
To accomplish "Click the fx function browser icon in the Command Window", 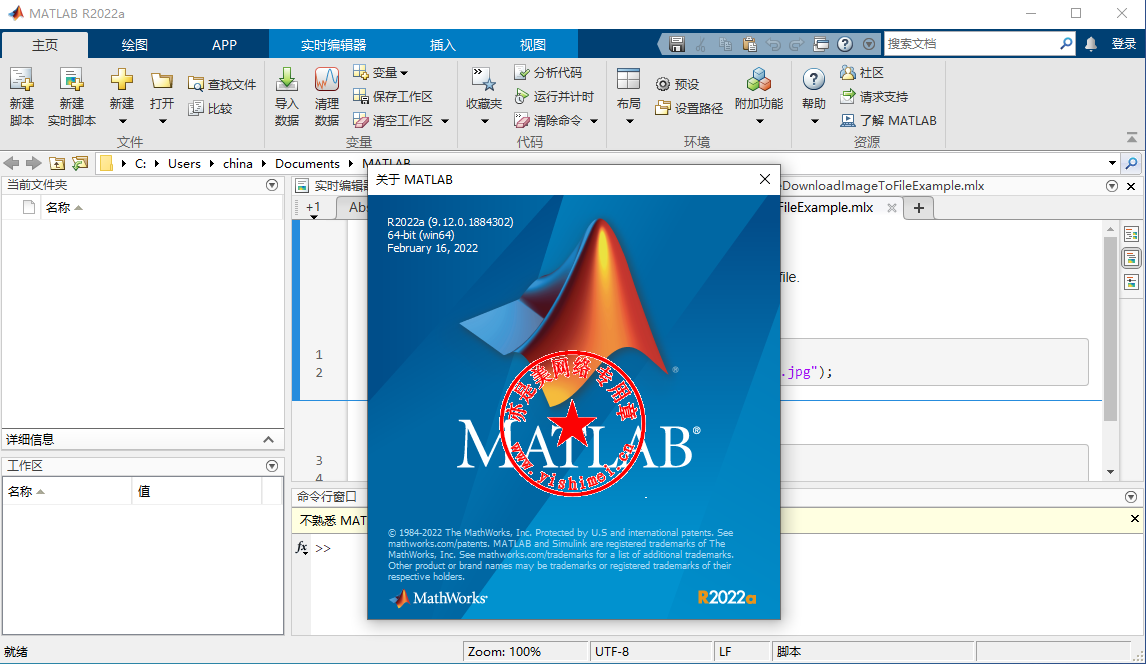I will [x=302, y=547].
